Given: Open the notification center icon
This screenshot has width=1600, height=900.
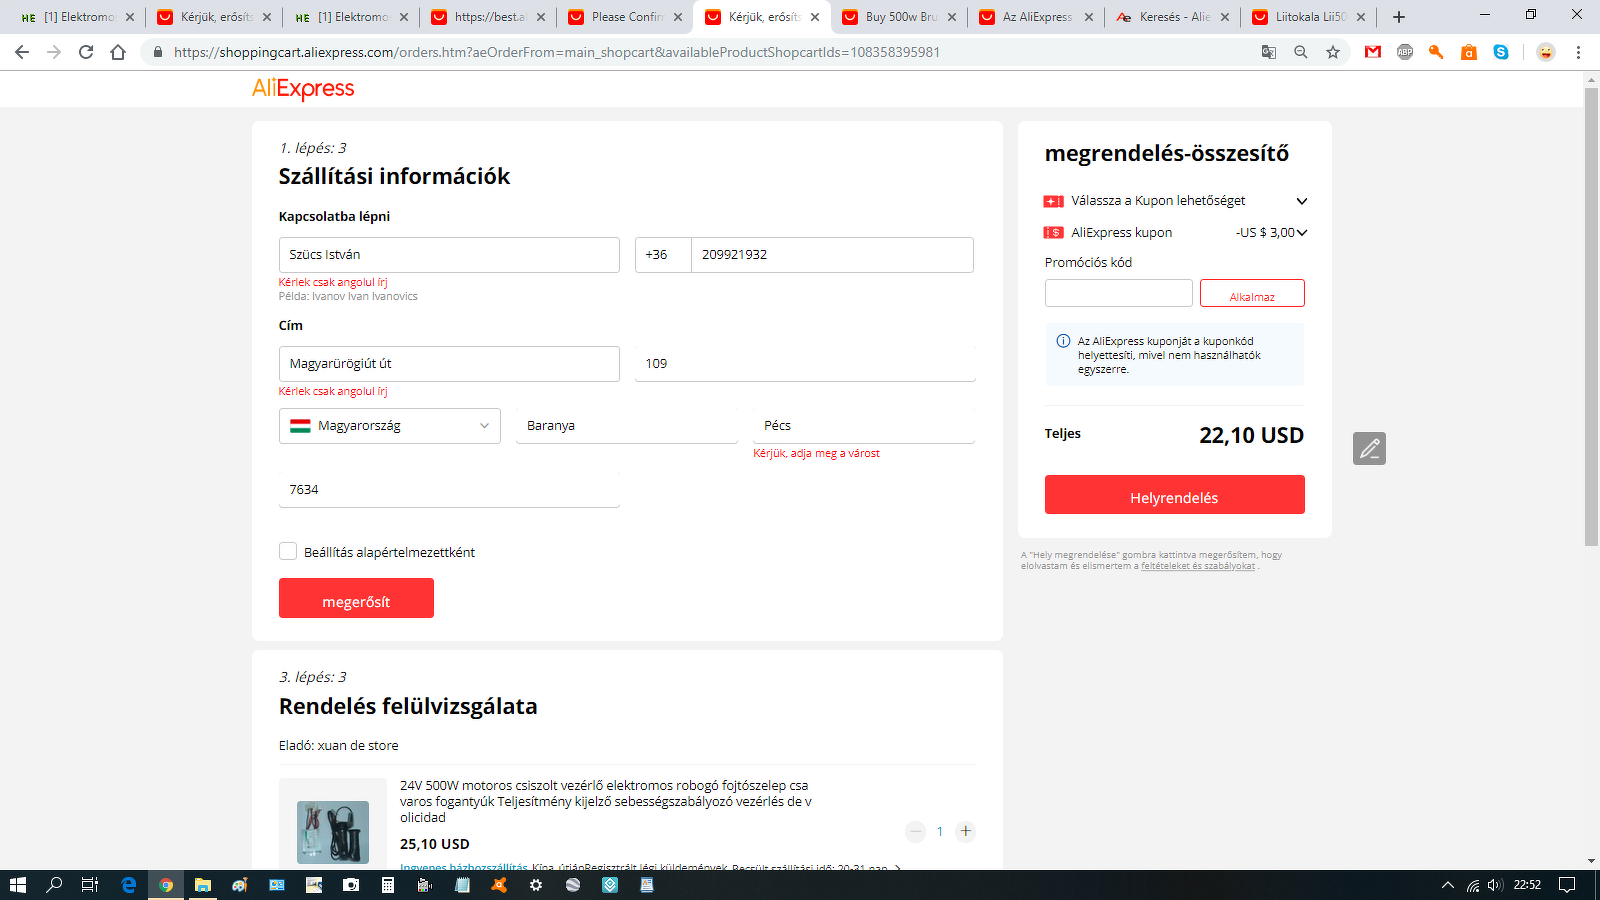Looking at the screenshot, I should [1567, 885].
